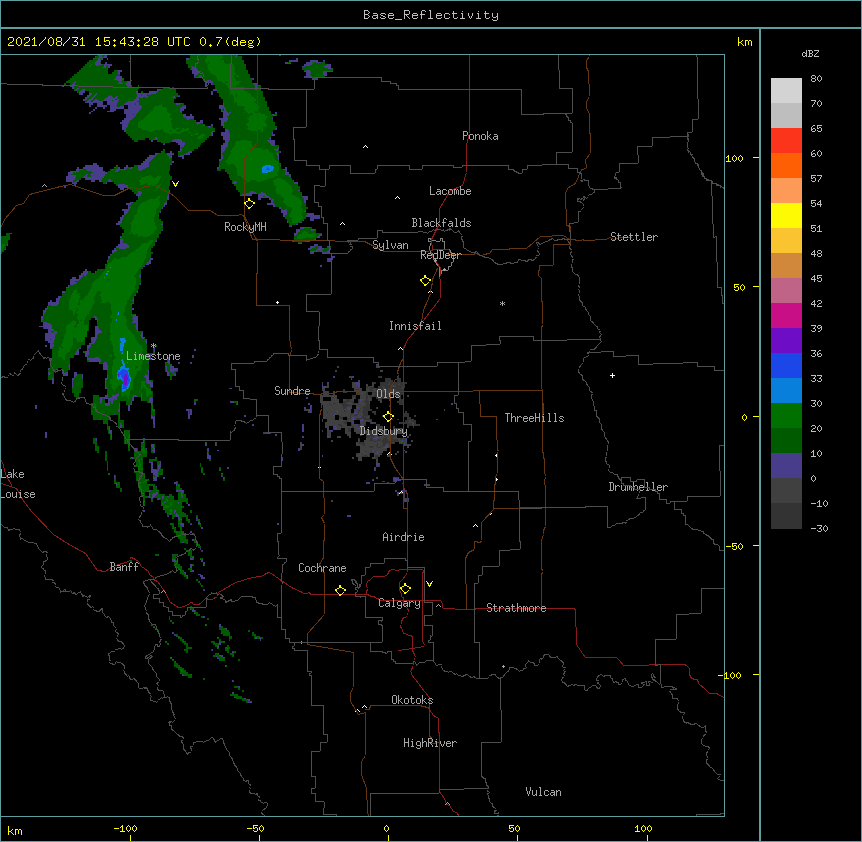Pick the purple 36-39 dBZ legend color
862x842 pixels.
coord(786,340)
